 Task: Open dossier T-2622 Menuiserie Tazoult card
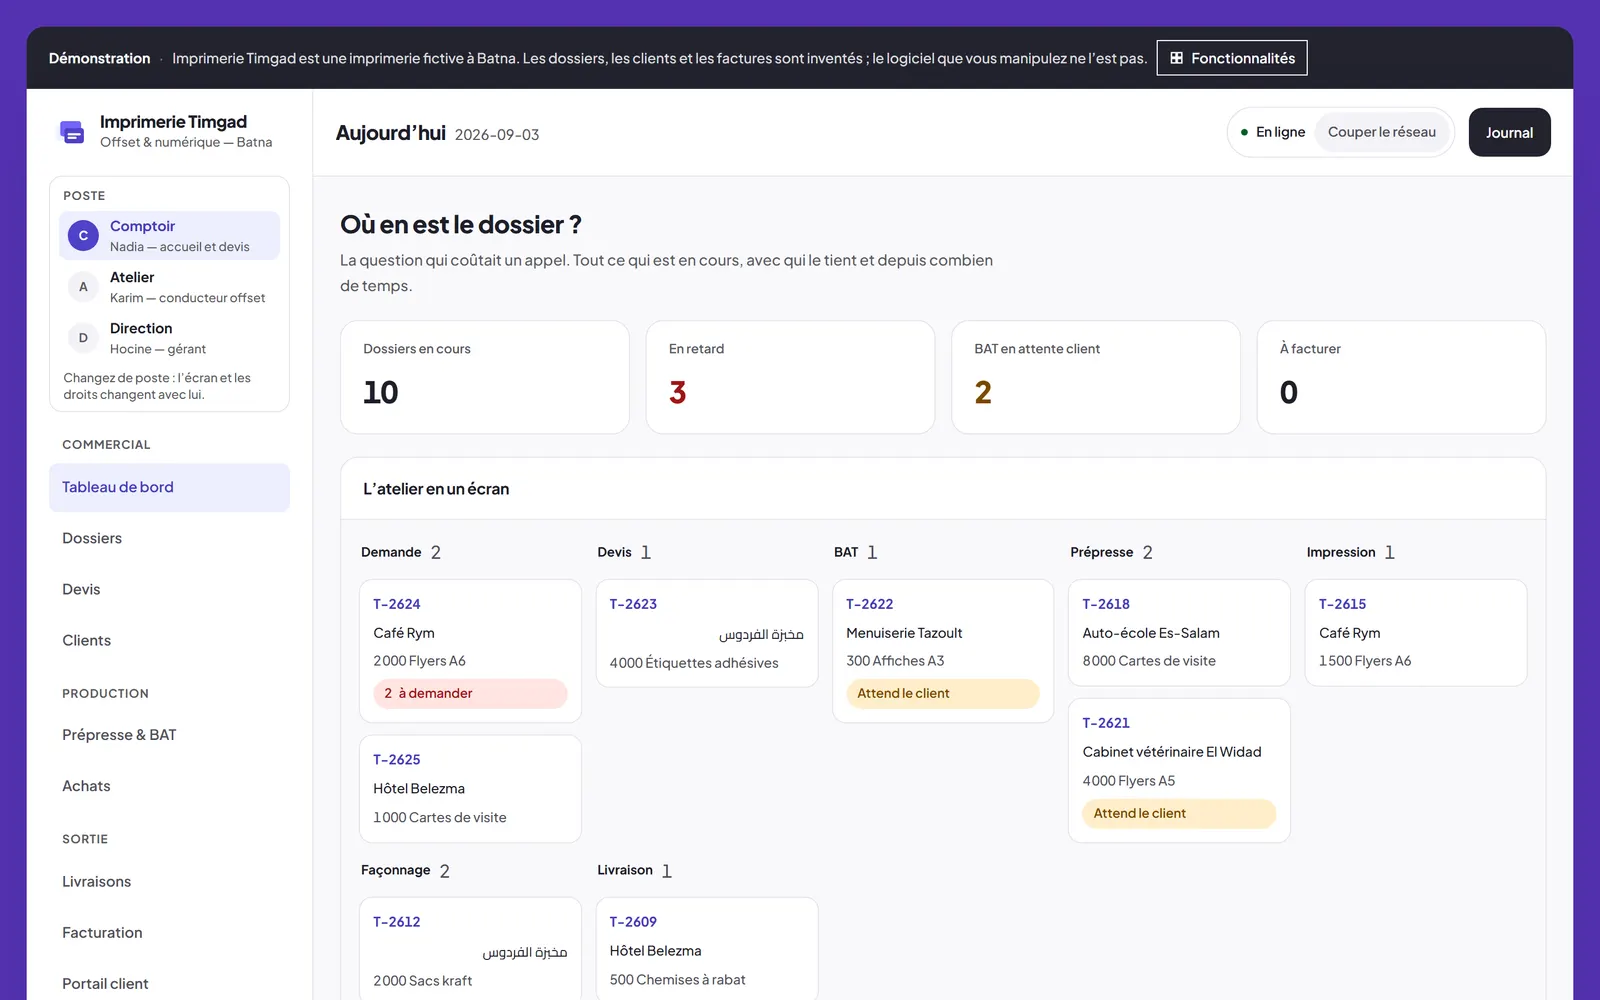pos(943,651)
